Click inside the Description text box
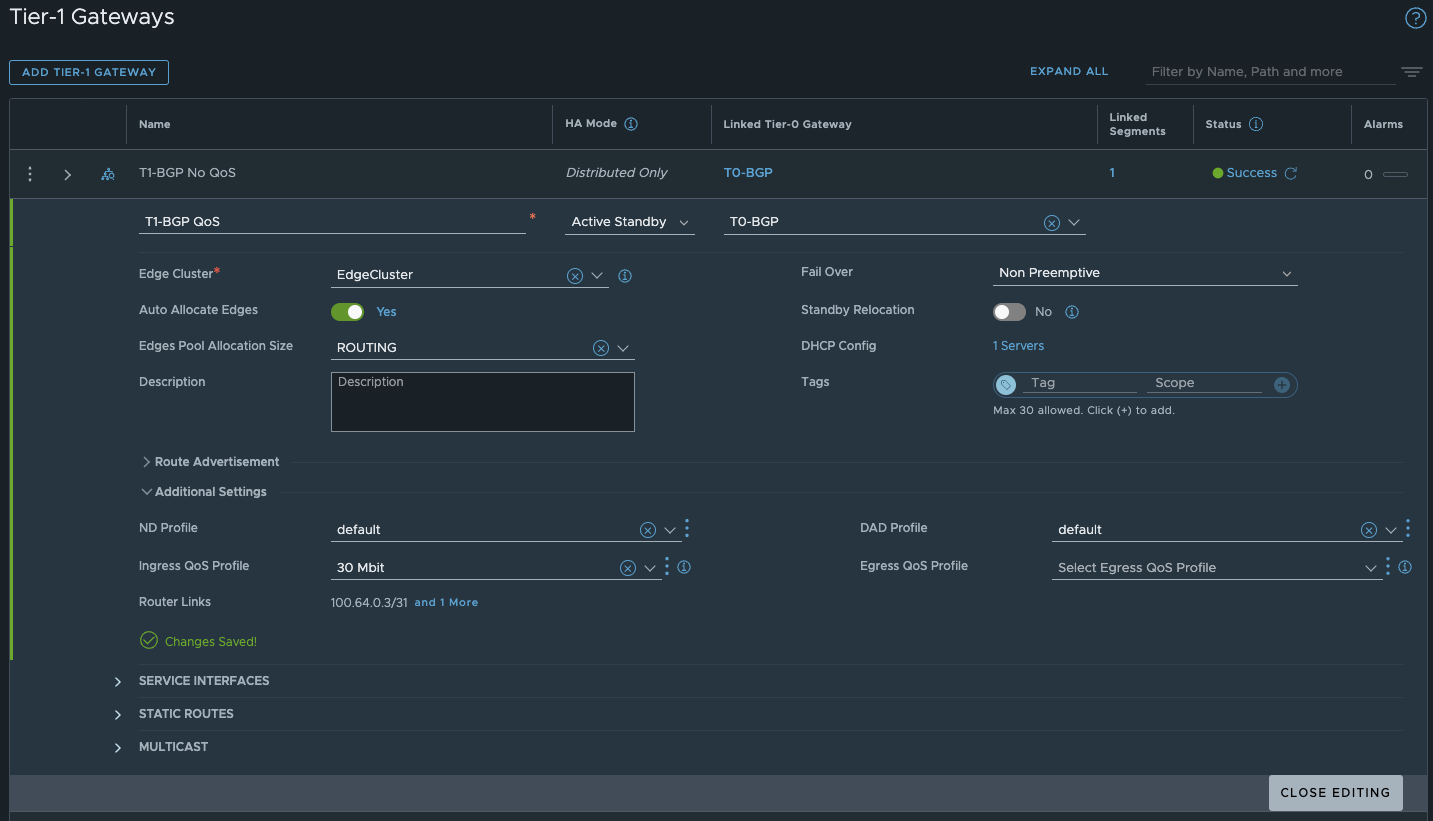This screenshot has width=1433, height=821. (x=482, y=401)
